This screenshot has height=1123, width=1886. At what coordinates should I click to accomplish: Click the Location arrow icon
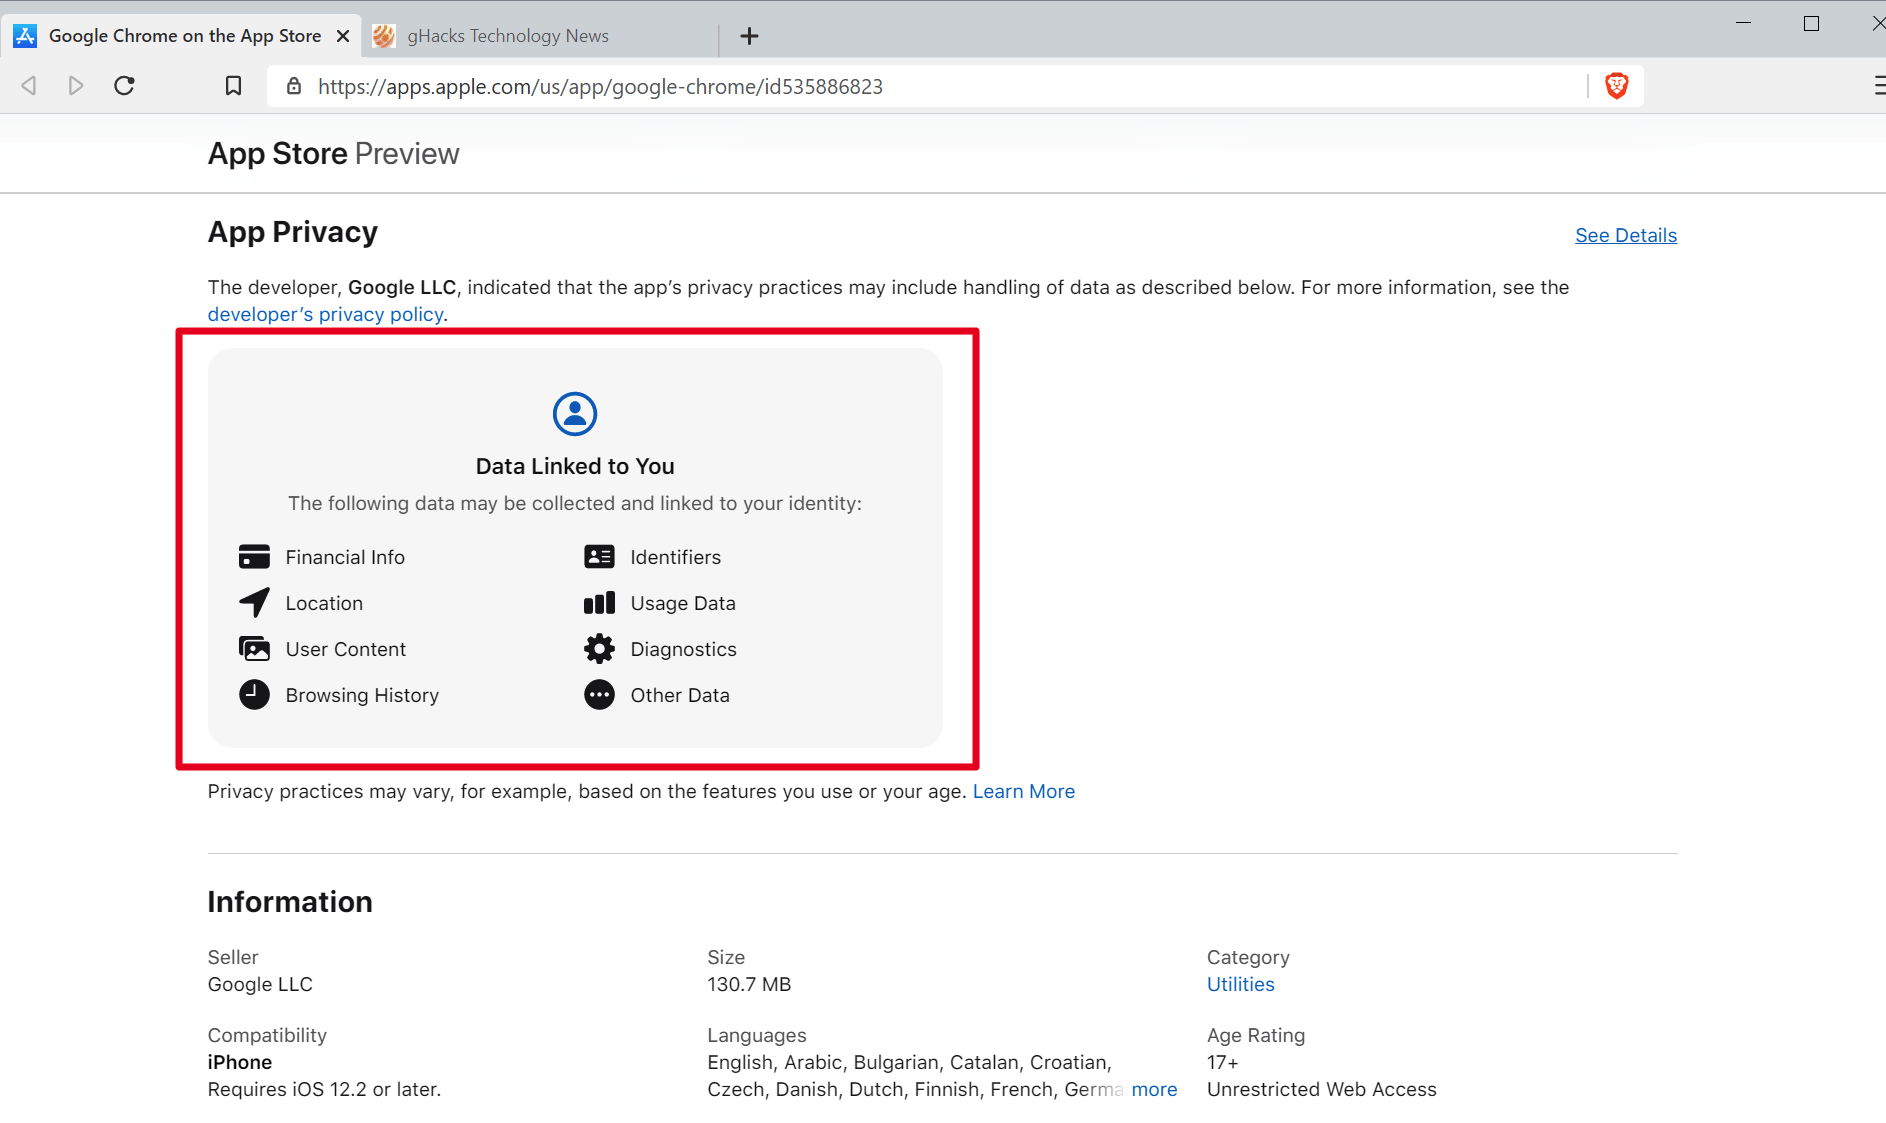pos(254,602)
